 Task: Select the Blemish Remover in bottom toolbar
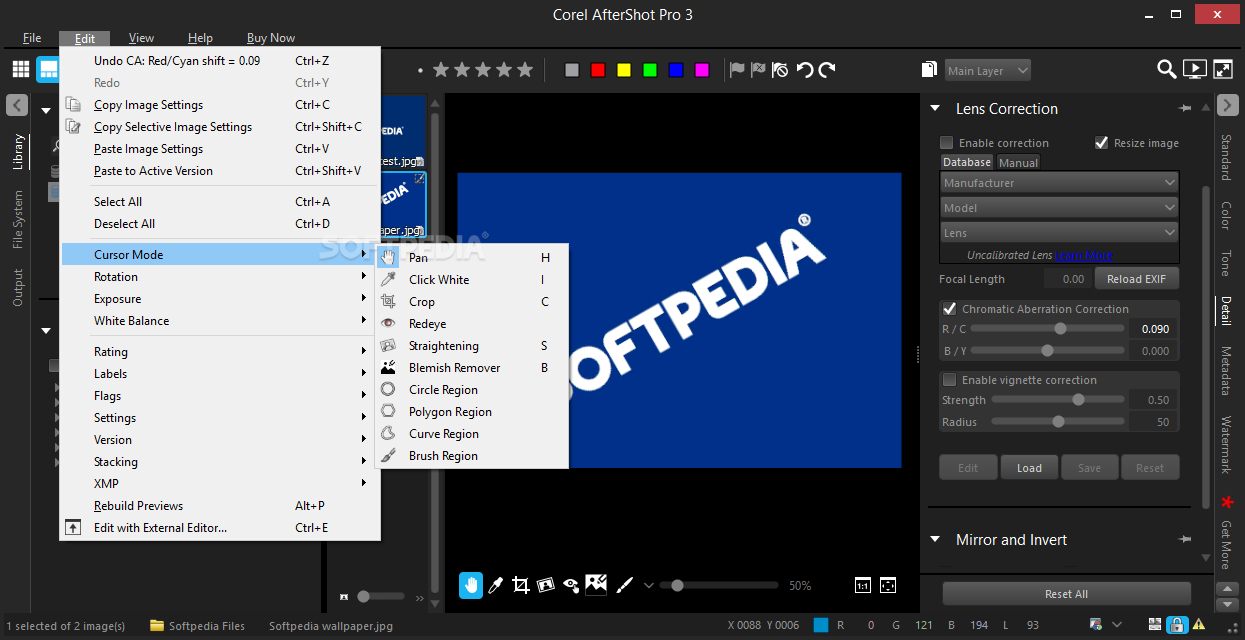click(597, 585)
